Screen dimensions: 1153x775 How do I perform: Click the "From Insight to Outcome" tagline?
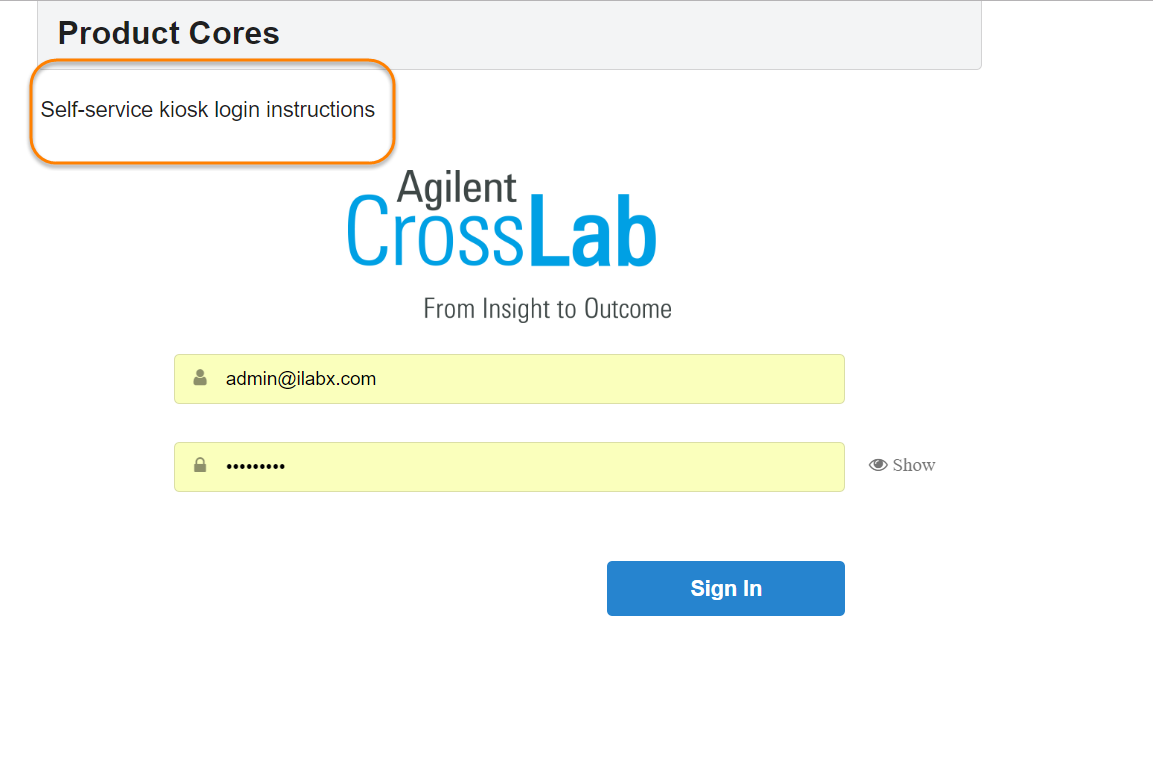pyautogui.click(x=547, y=308)
